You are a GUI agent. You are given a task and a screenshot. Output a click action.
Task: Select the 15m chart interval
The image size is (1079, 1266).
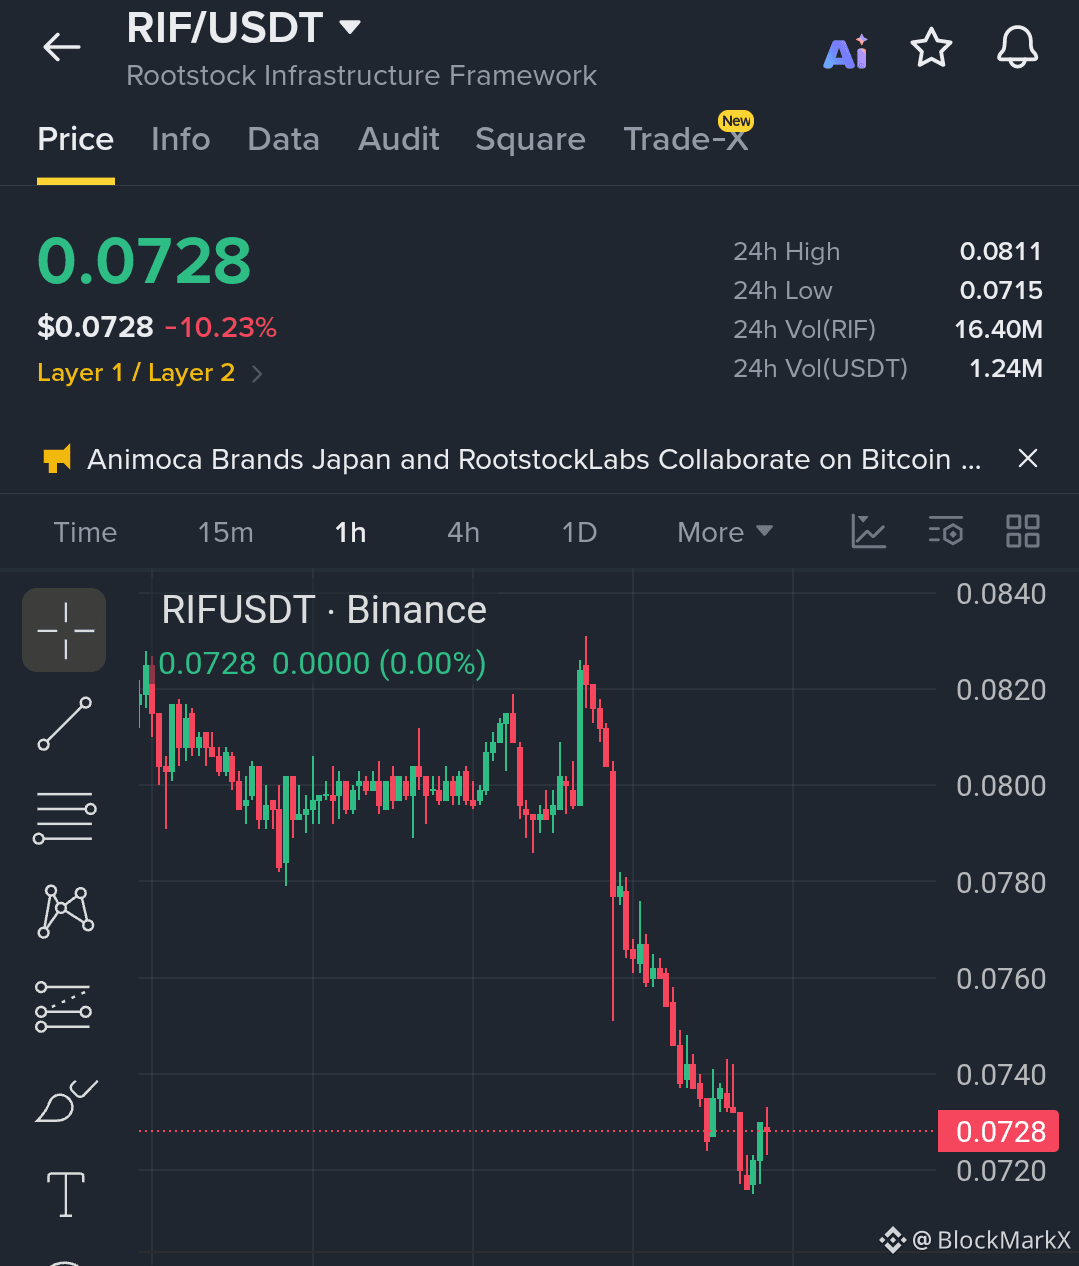click(x=226, y=532)
